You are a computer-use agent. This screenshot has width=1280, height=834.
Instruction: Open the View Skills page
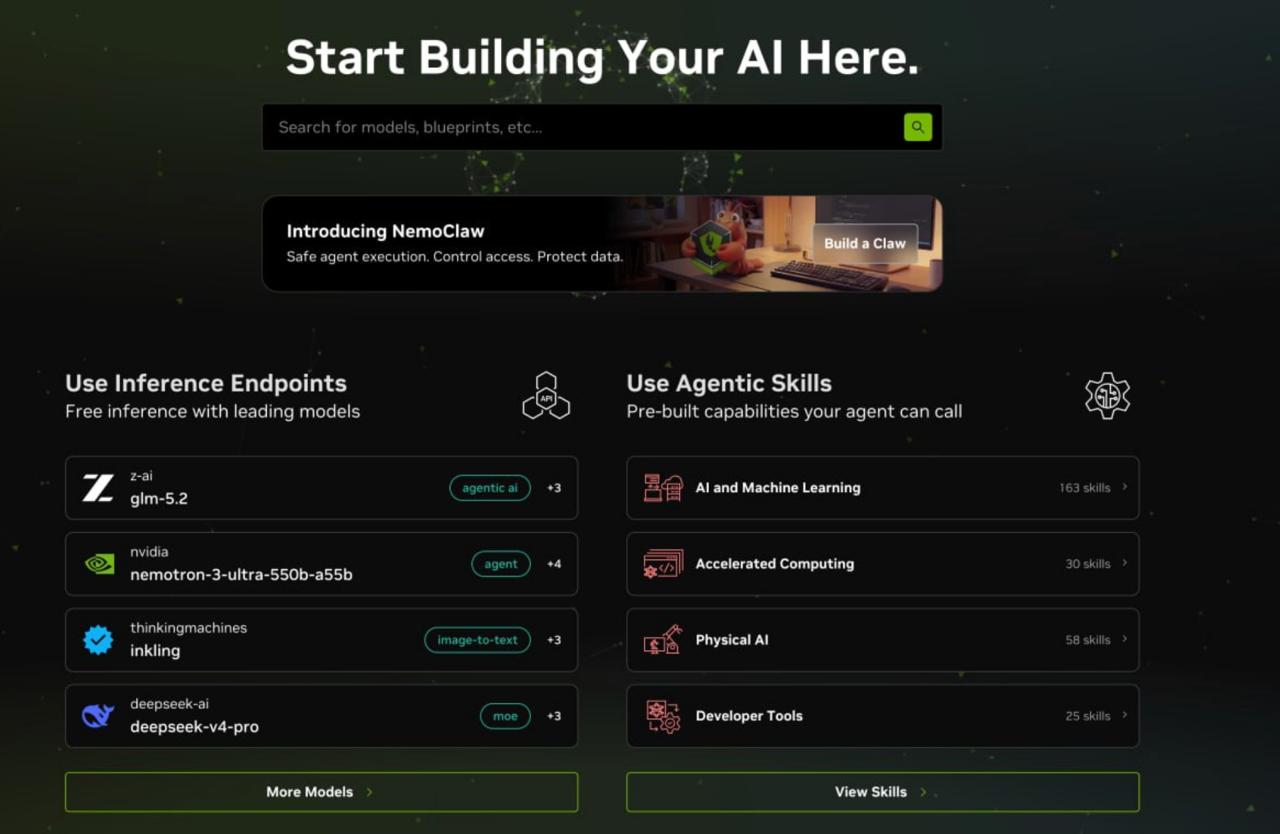pyautogui.click(x=883, y=792)
